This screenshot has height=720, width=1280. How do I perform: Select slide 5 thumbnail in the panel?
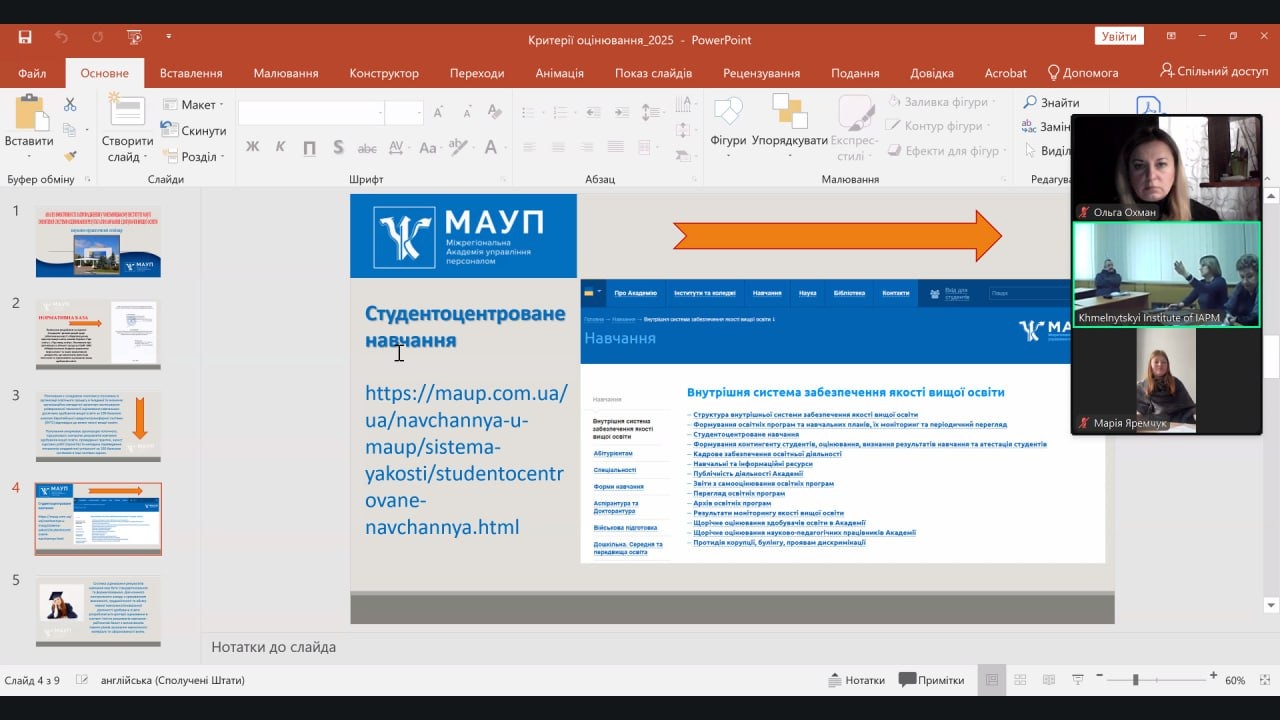coord(98,609)
